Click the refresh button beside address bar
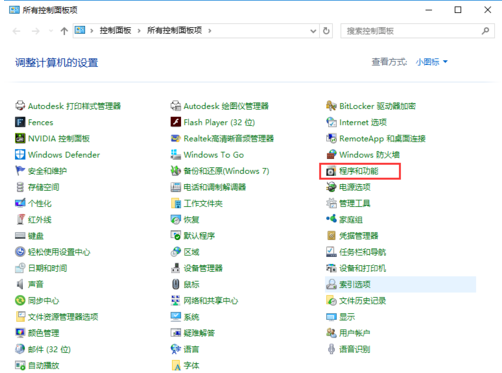This screenshot has height=373, width=502. pos(326,31)
